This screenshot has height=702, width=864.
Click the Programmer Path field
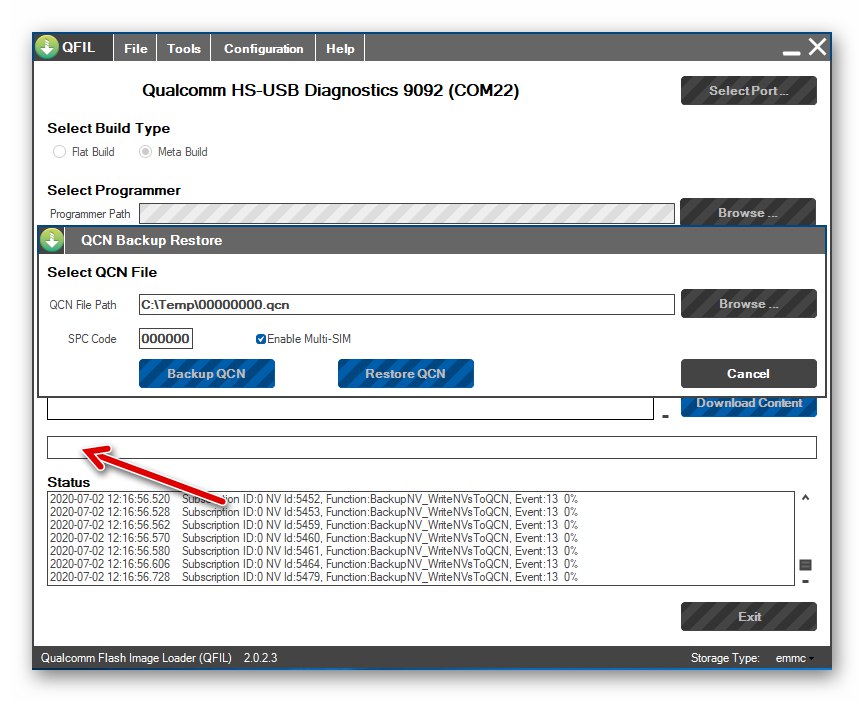(x=407, y=213)
